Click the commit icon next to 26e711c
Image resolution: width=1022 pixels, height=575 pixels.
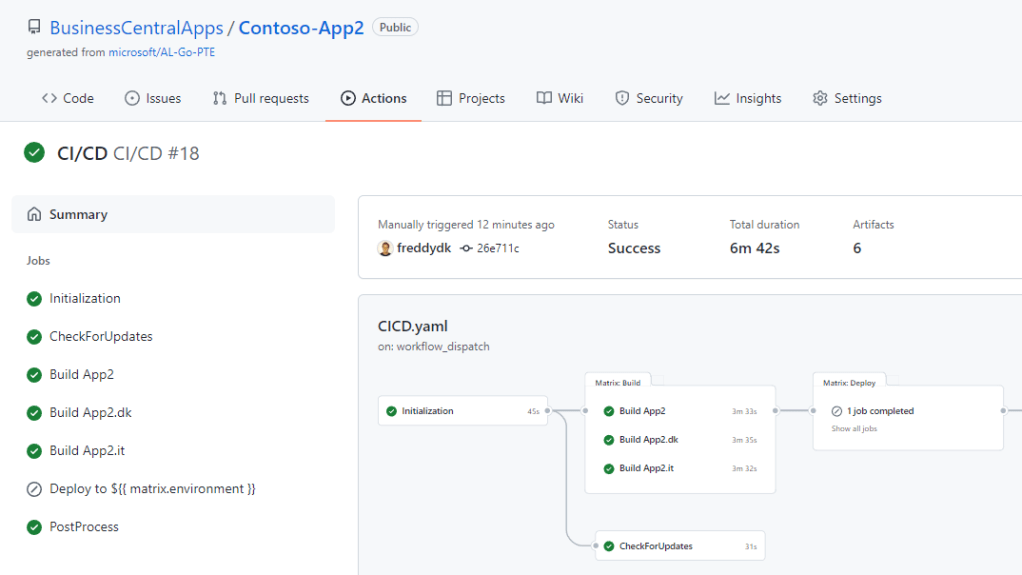(466, 248)
